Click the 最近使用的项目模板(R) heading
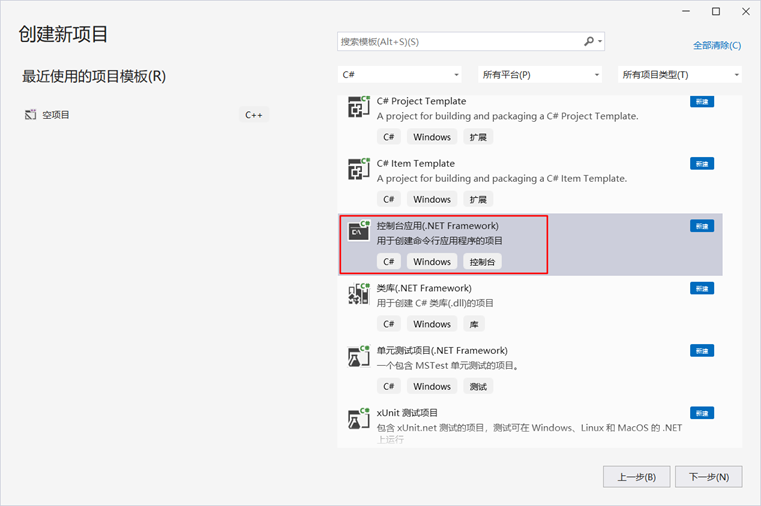Viewport: 761px width, 506px height. [x=94, y=76]
